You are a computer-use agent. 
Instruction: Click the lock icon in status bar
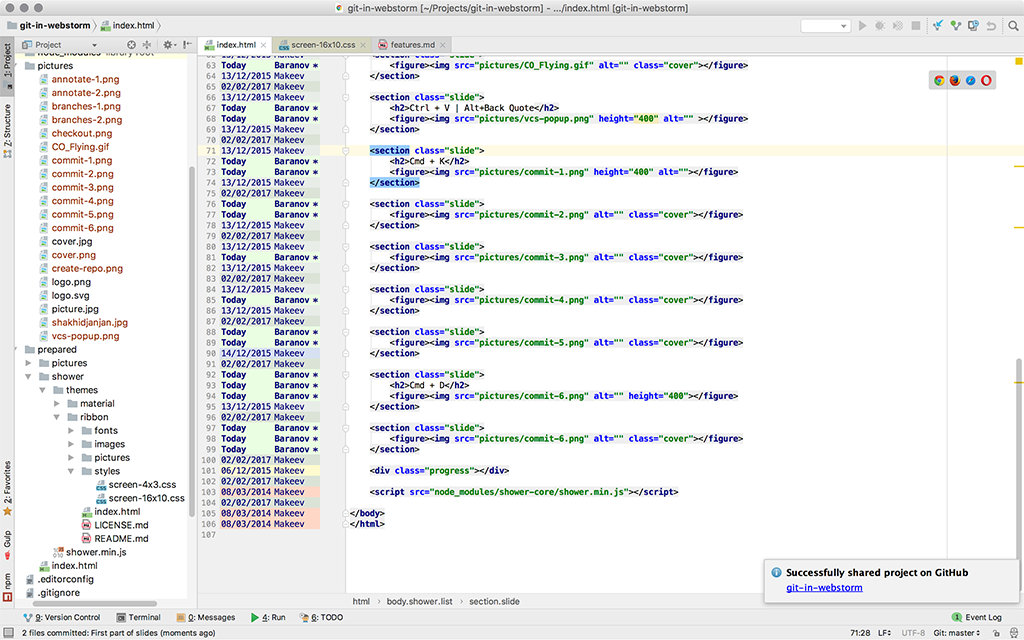point(996,633)
